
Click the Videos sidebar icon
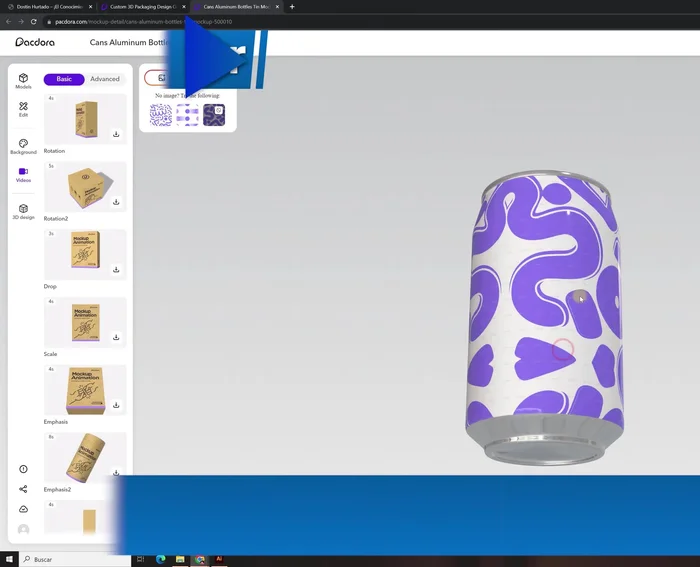23,174
